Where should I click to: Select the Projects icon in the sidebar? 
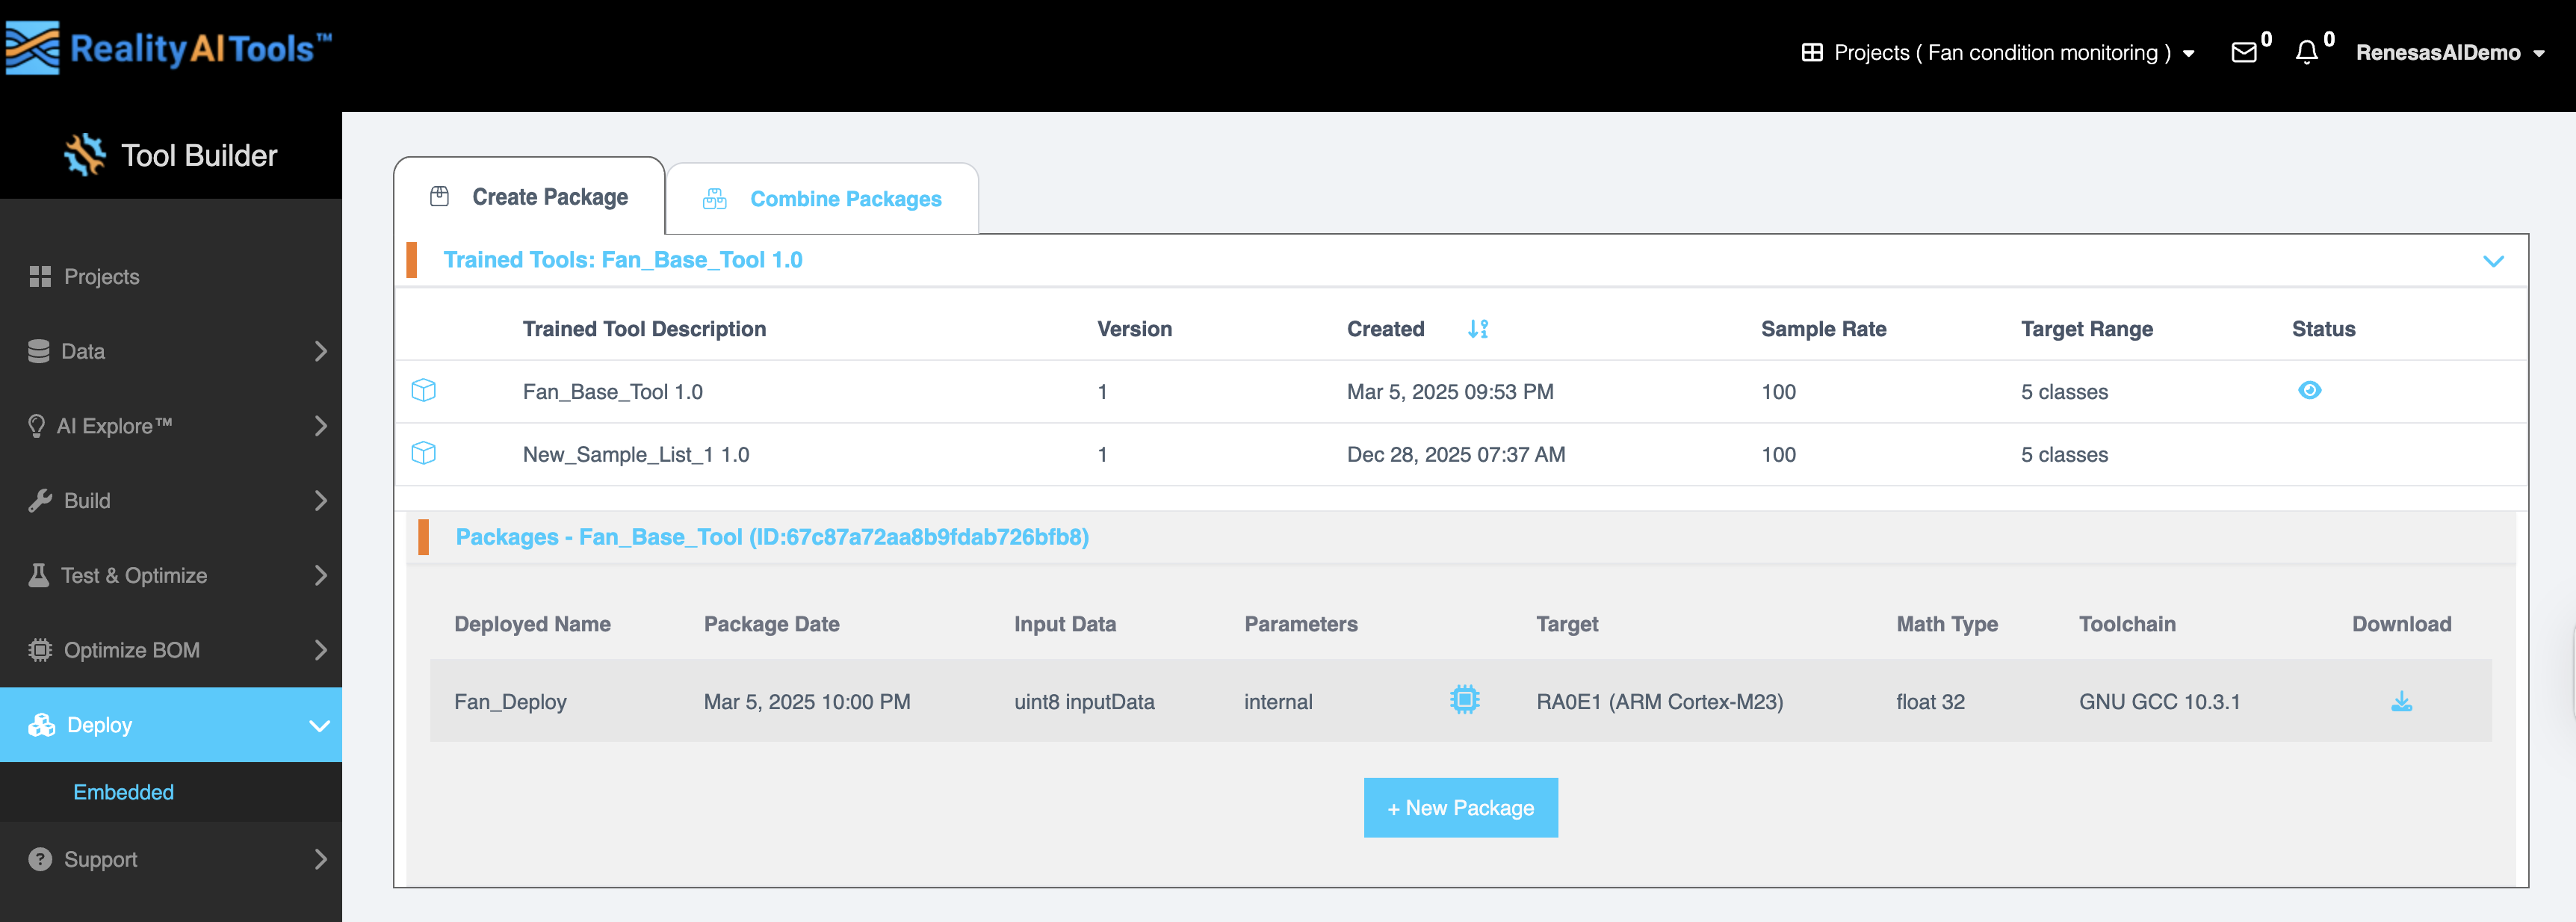(41, 276)
